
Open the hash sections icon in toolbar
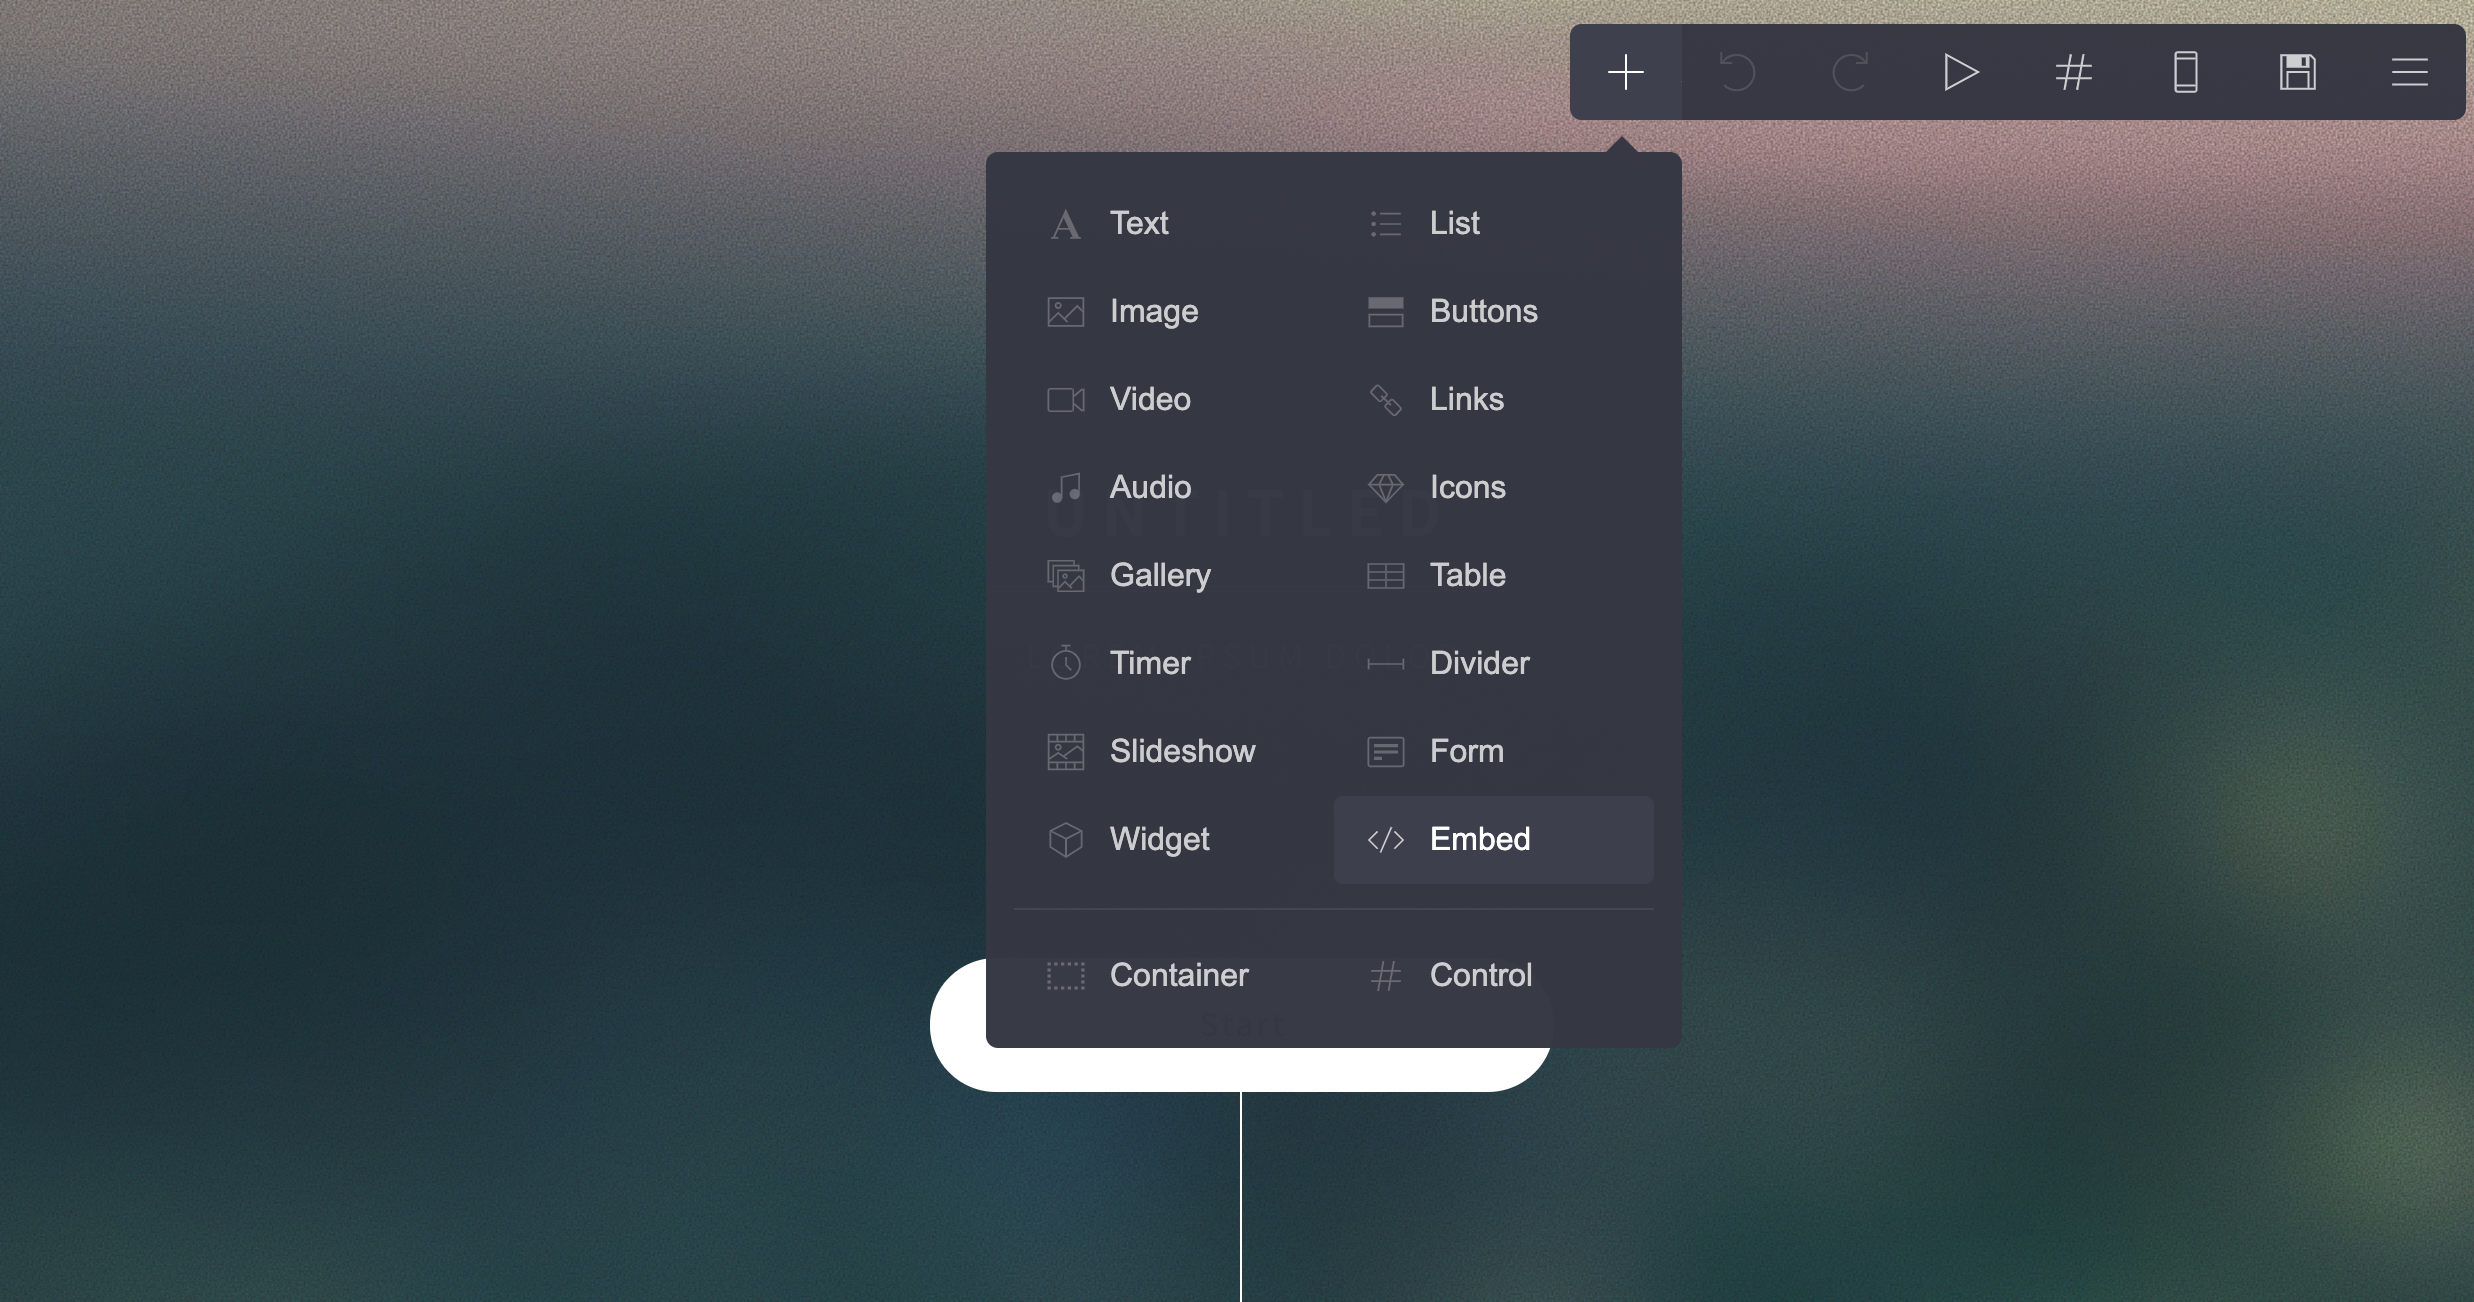tap(2073, 72)
